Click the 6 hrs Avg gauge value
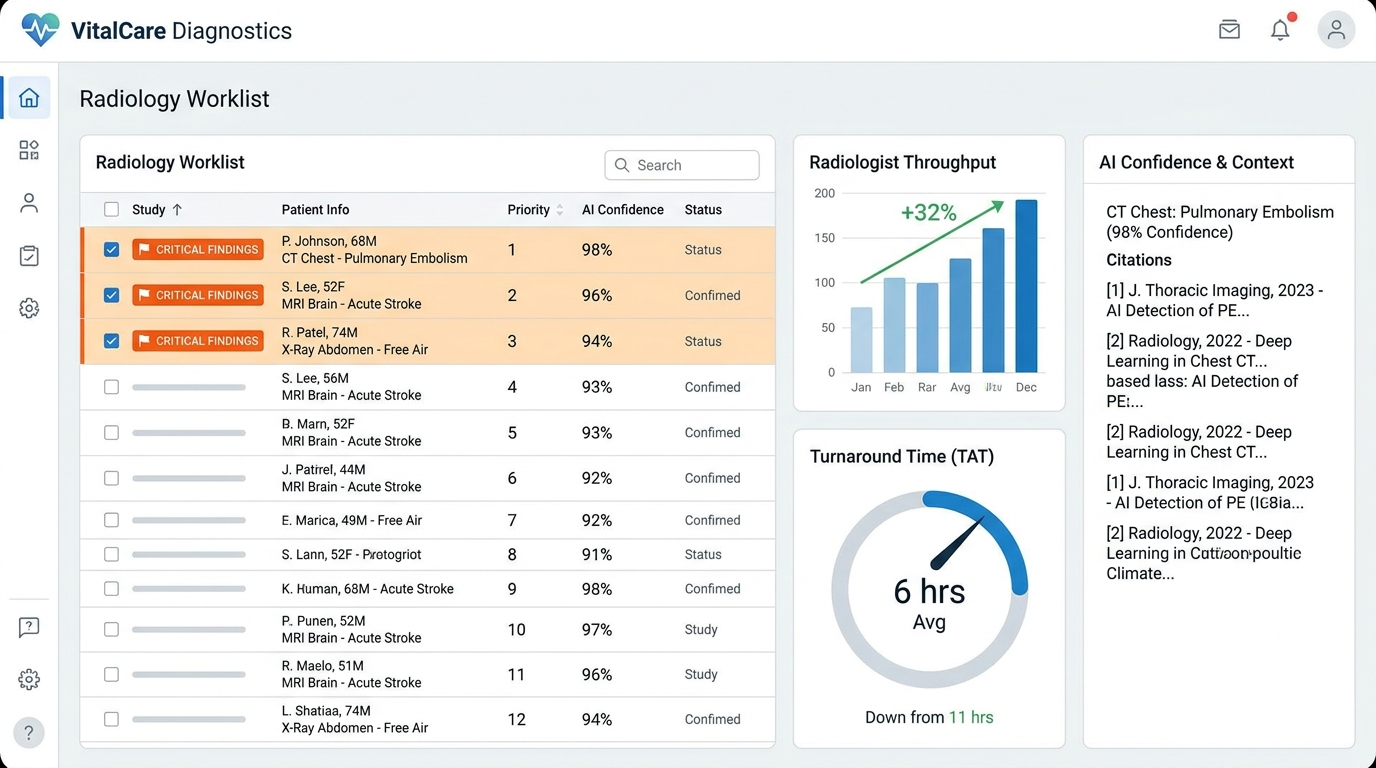Screen dimensions: 1376x768 pos(929,603)
